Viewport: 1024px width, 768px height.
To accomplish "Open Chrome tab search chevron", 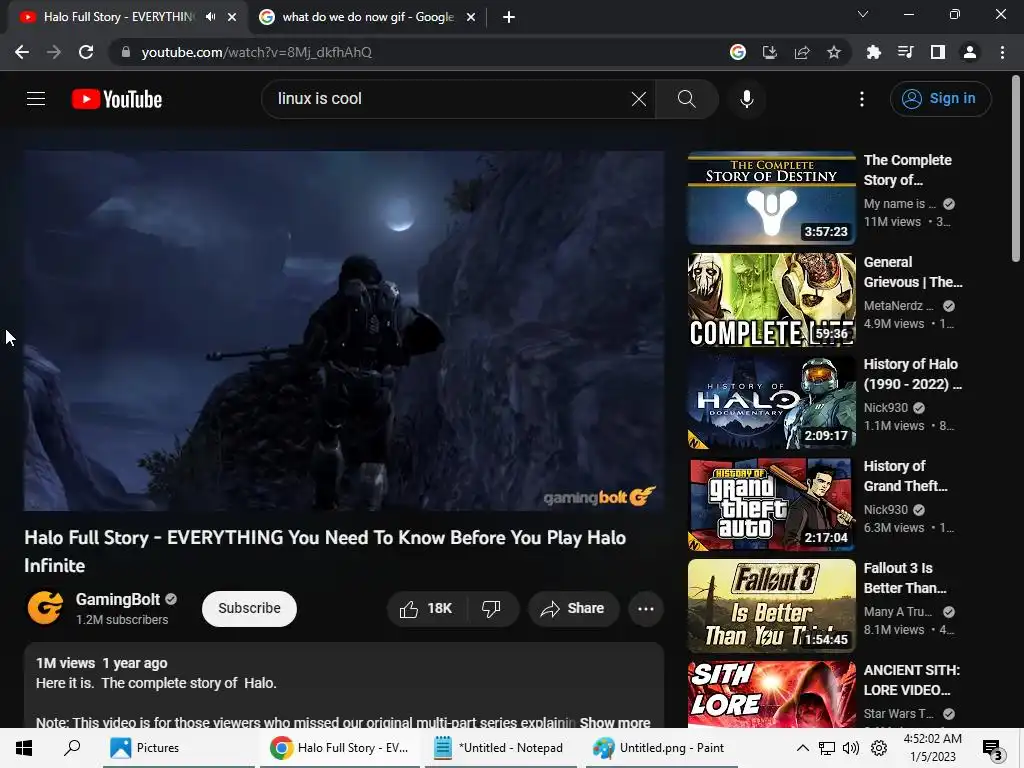I will tap(863, 14).
